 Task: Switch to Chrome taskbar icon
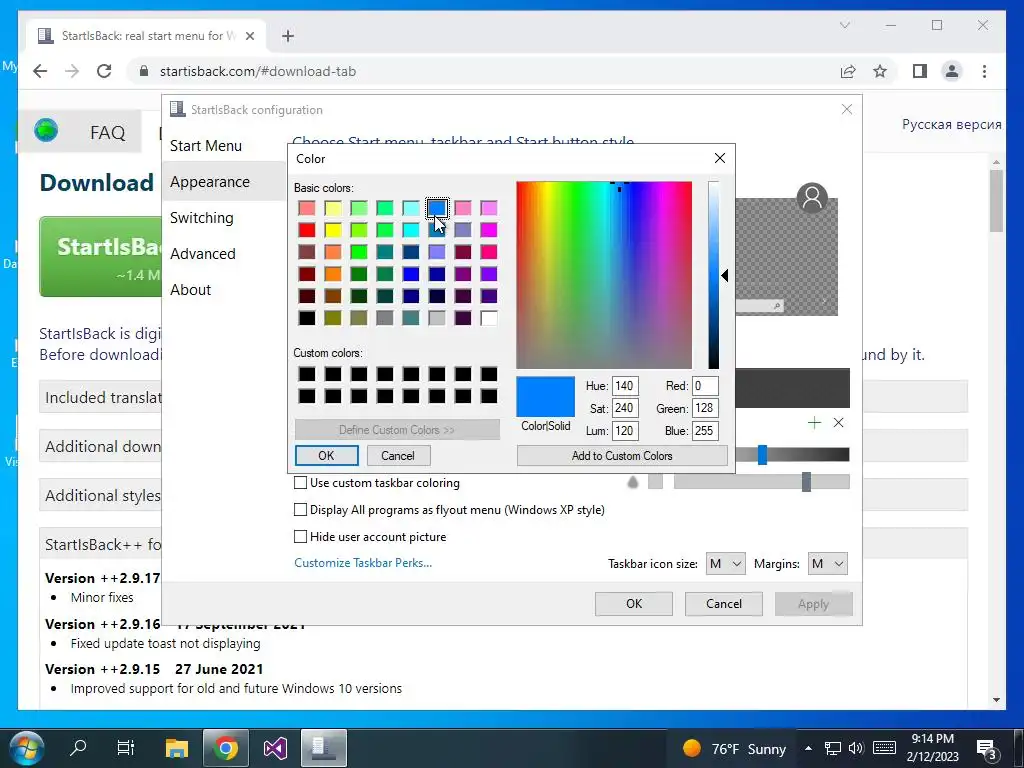(226, 748)
